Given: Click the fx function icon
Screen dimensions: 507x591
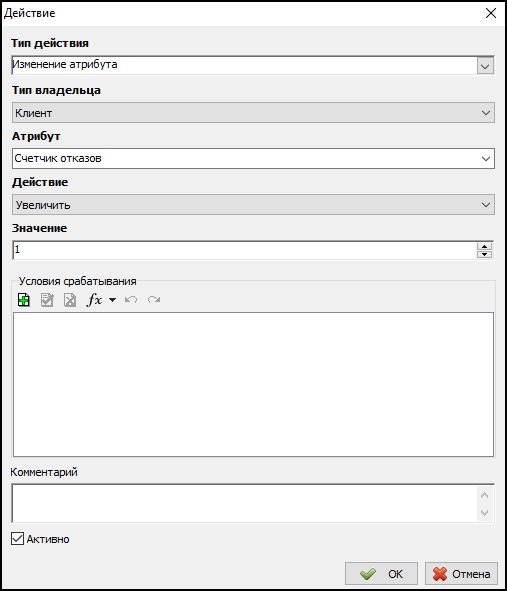Looking at the screenshot, I should coord(94,300).
